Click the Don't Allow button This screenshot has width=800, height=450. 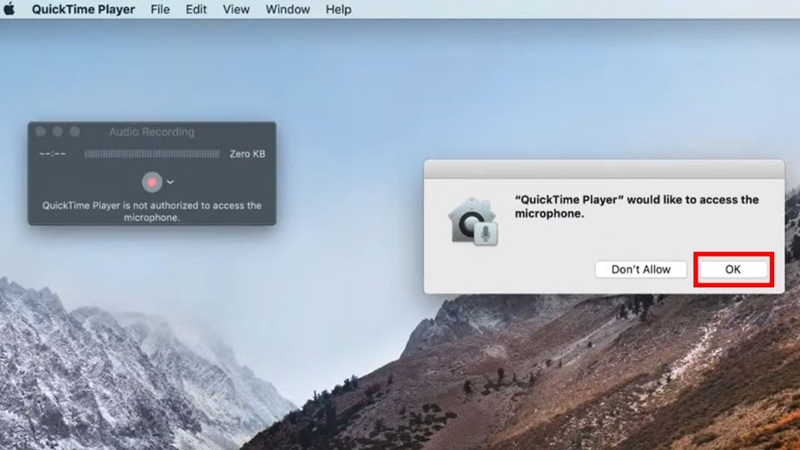(641, 269)
